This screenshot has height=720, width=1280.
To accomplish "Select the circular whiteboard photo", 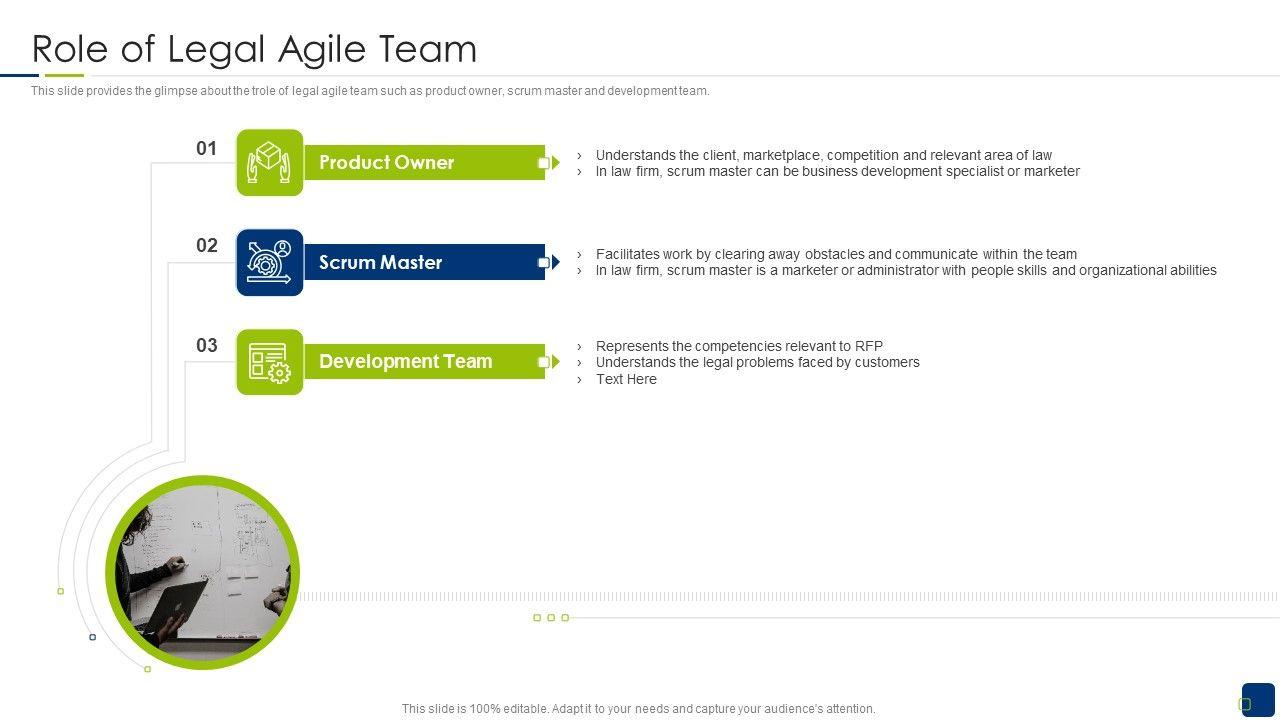I will pyautogui.click(x=203, y=573).
